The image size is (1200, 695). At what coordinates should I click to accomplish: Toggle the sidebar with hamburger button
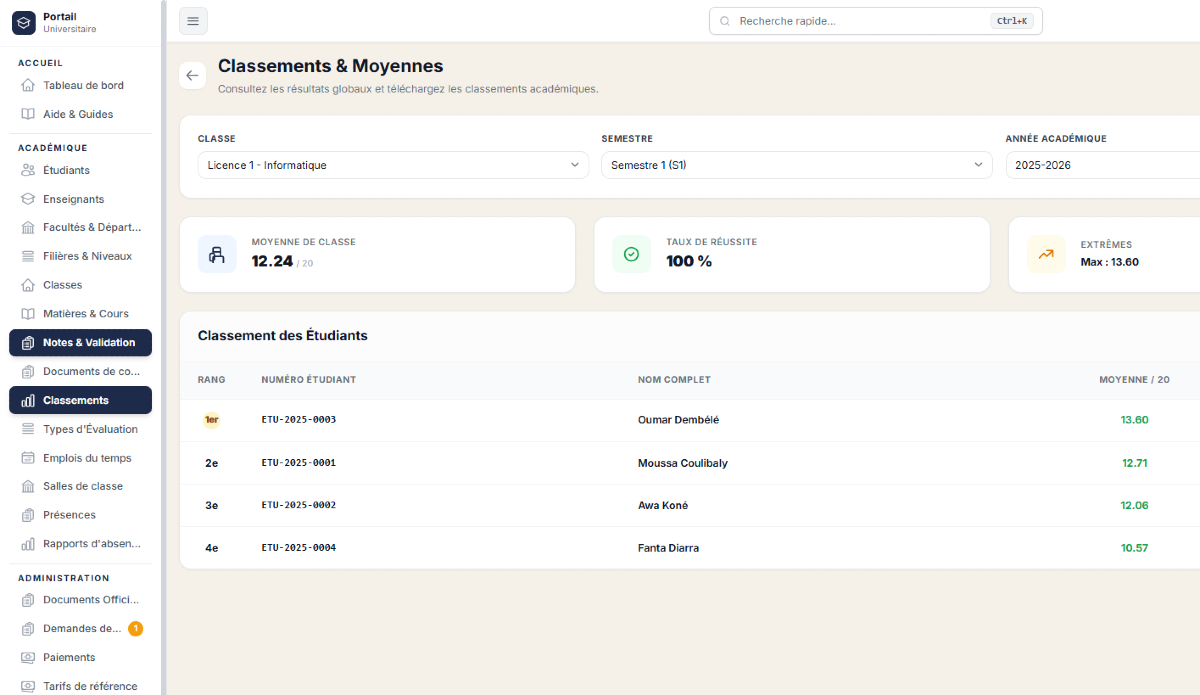[193, 21]
